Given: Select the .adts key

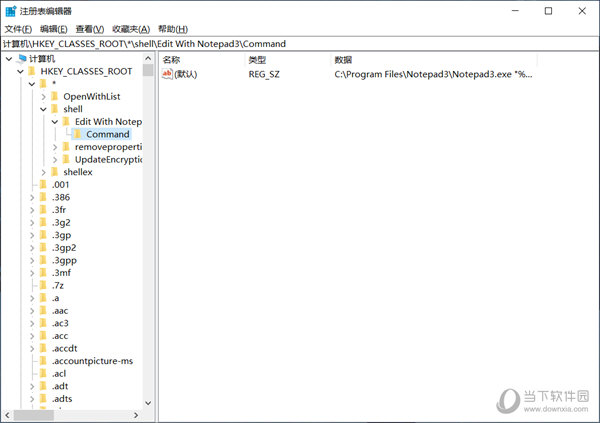Looking at the screenshot, I should pyautogui.click(x=62, y=399).
